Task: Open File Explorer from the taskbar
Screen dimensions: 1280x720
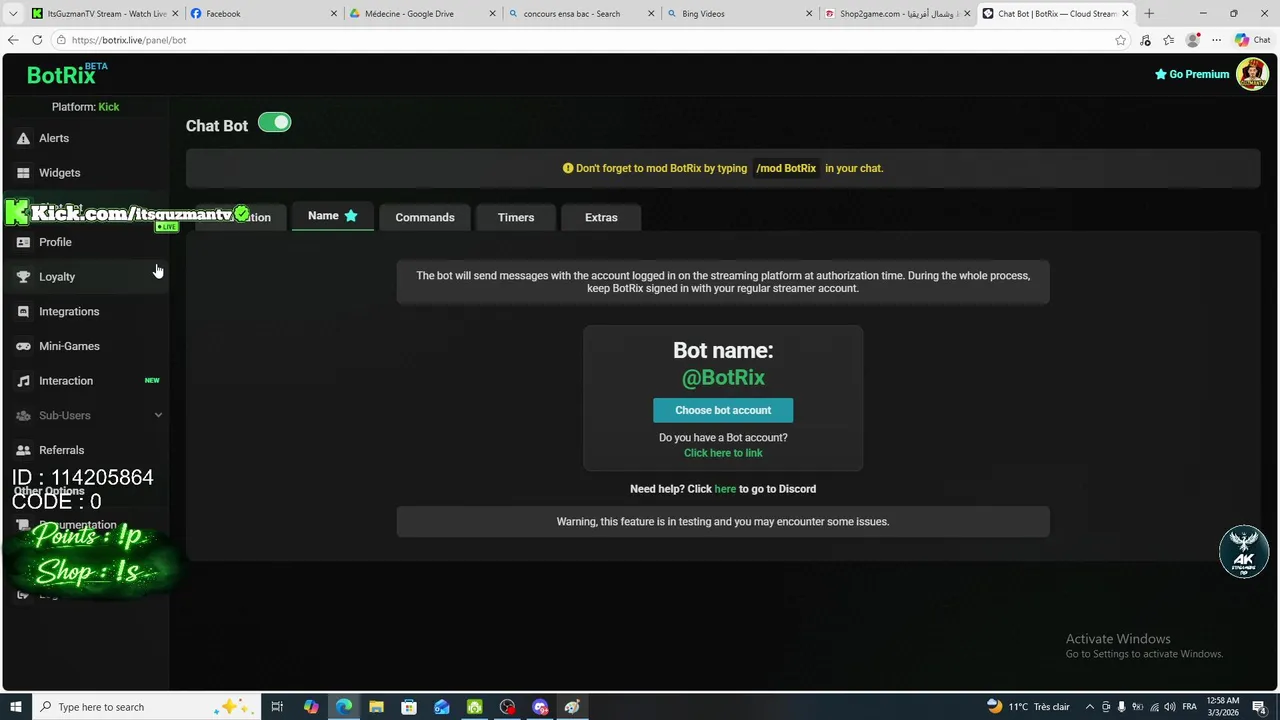Action: 376,707
